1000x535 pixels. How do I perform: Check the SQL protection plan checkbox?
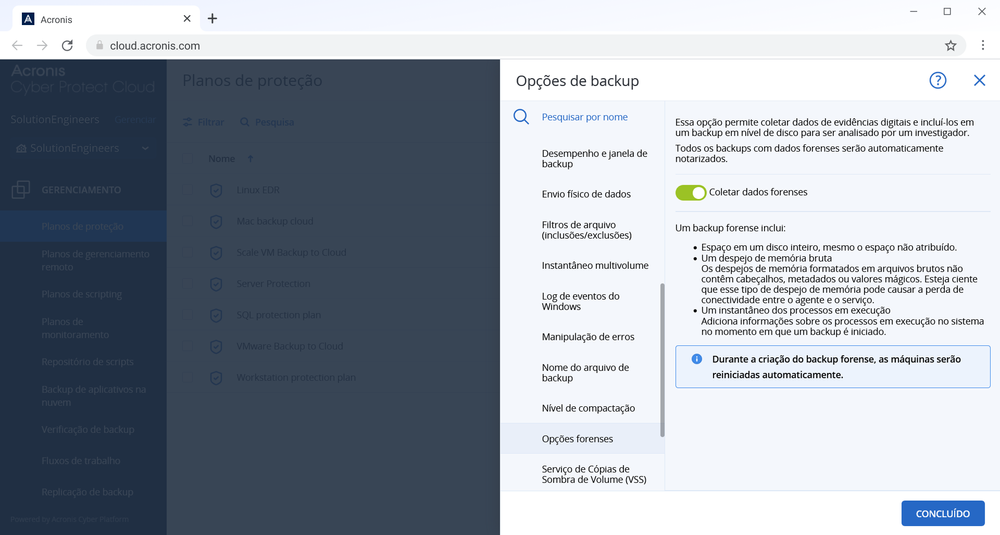tap(188, 315)
